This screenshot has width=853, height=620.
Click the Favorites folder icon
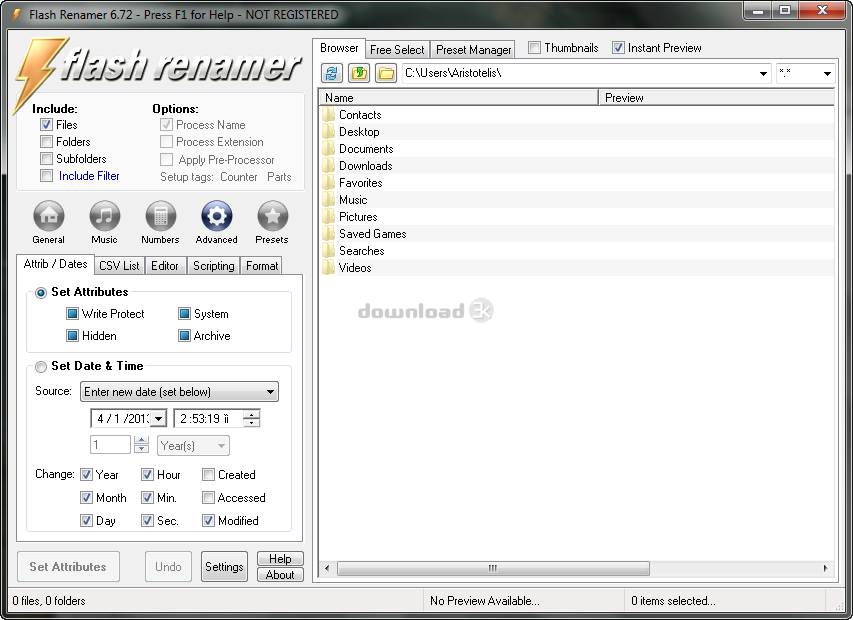coord(328,183)
